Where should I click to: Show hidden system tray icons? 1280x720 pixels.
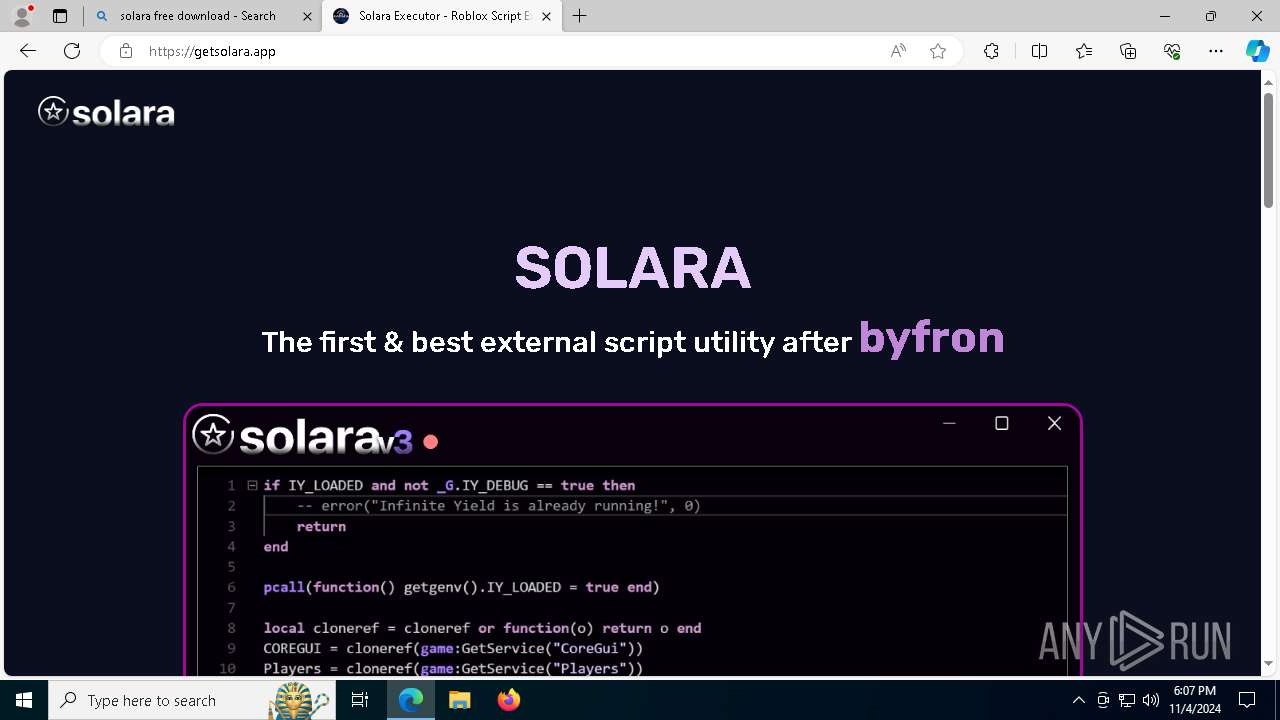[x=1079, y=700]
